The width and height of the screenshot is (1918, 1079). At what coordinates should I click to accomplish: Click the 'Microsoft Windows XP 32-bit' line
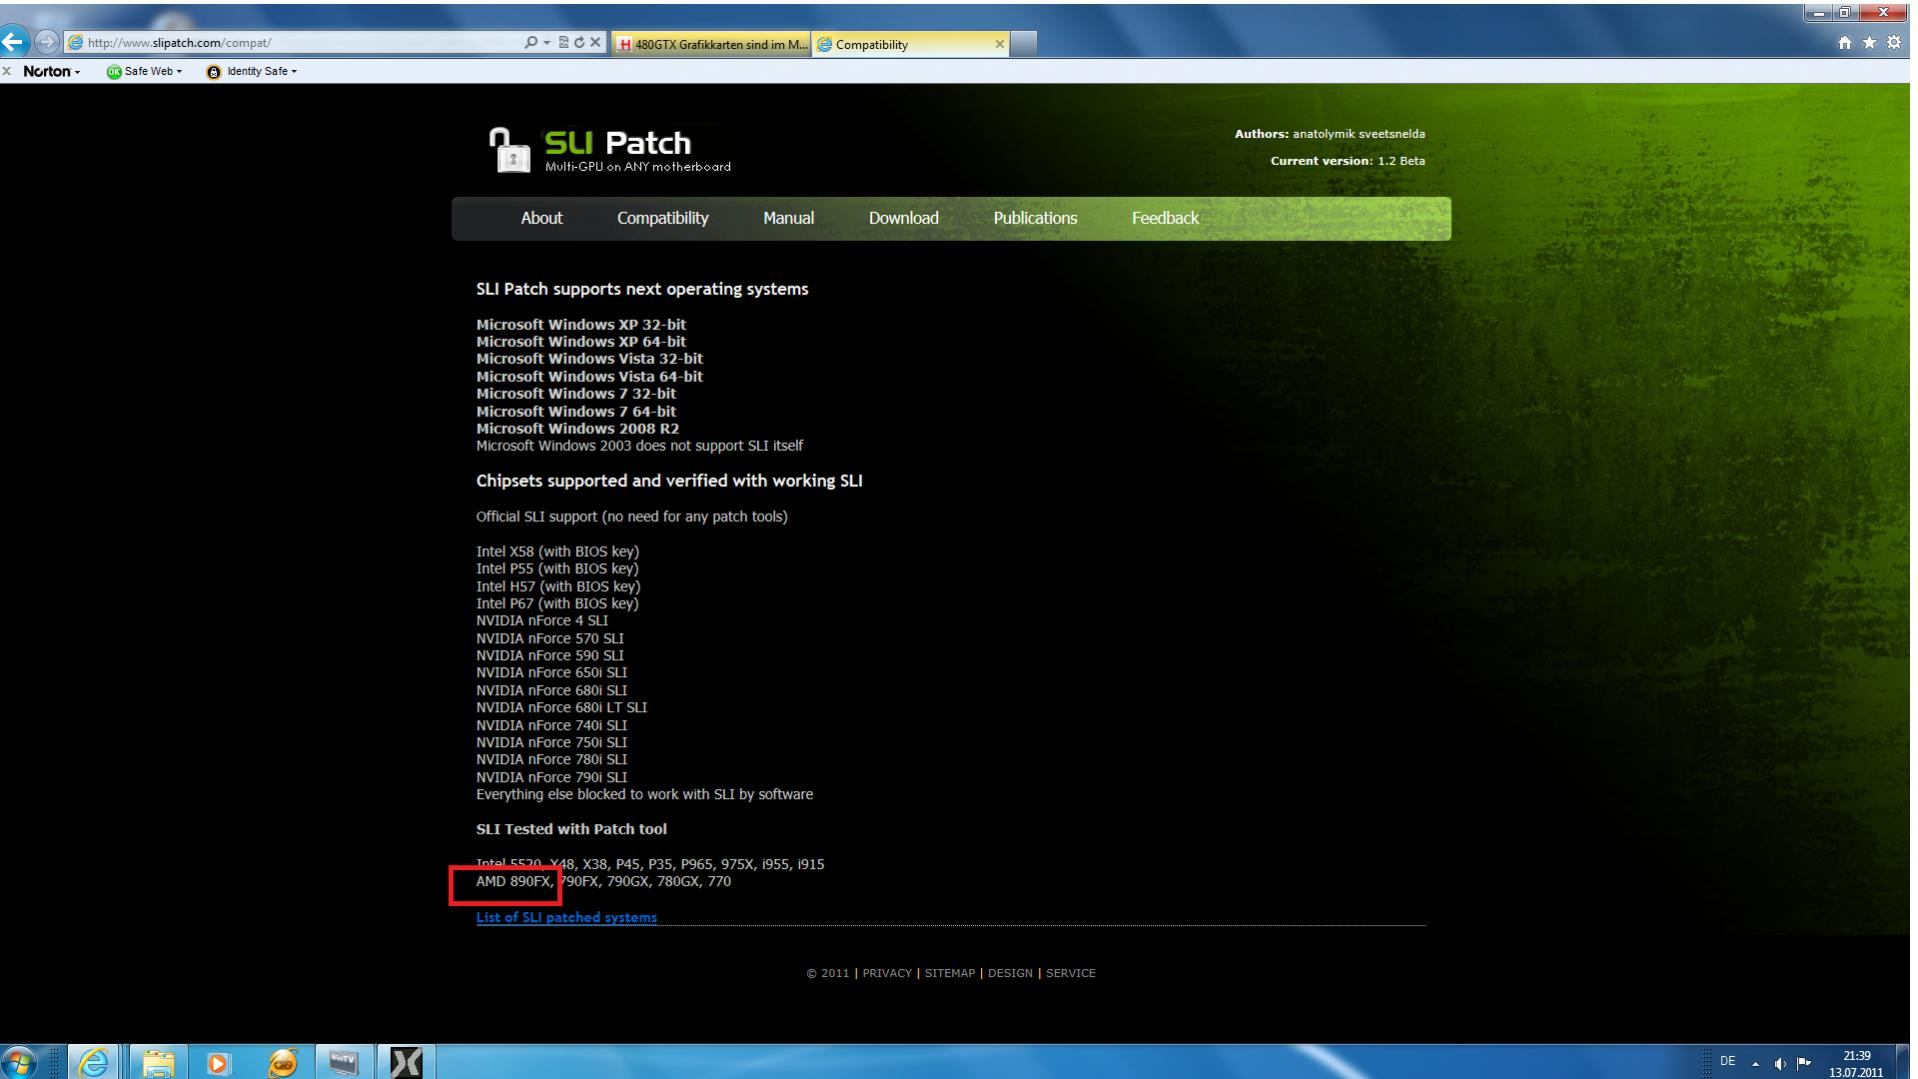581,324
